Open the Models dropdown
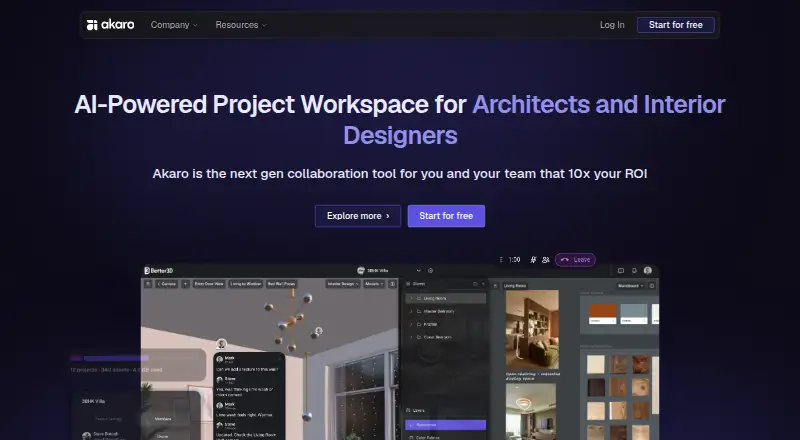Screen dimensions: 800x440 point(374,284)
